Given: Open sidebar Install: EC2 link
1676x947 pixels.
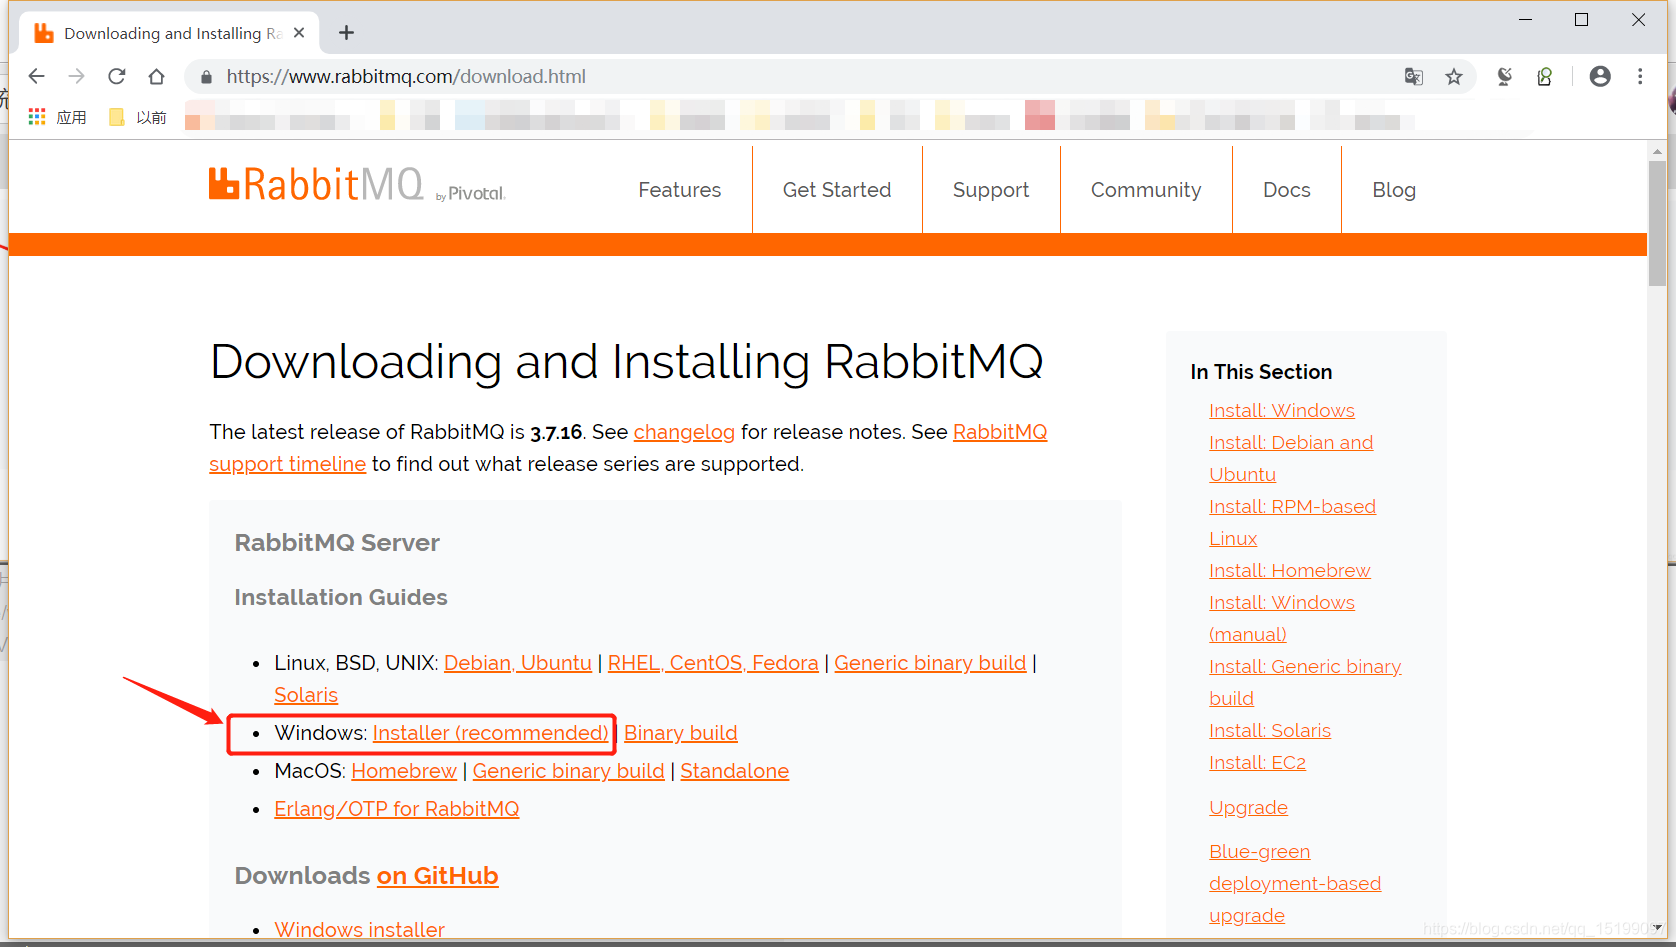Looking at the screenshot, I should [1257, 763].
